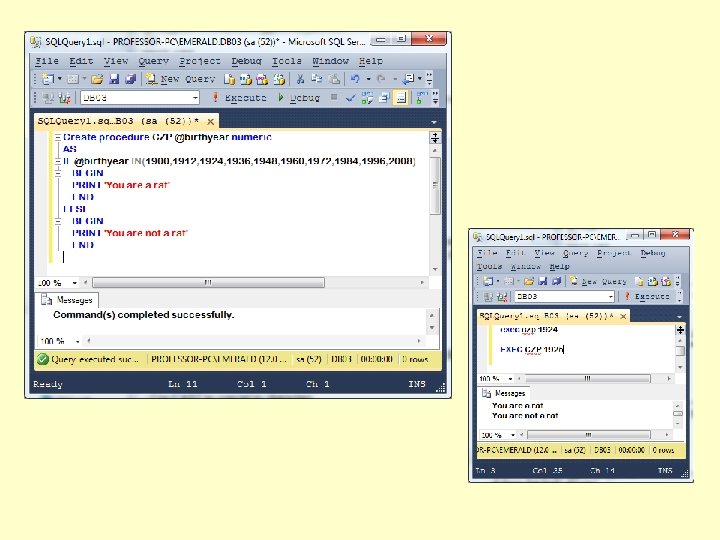Click Debug play button in large window
This screenshot has width=720, height=540.
click(298, 97)
